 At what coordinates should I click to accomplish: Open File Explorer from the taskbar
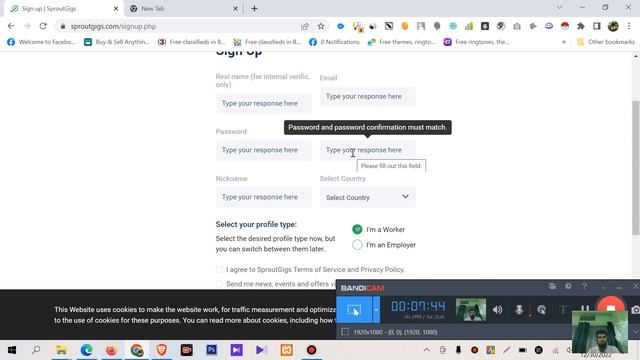point(61,350)
